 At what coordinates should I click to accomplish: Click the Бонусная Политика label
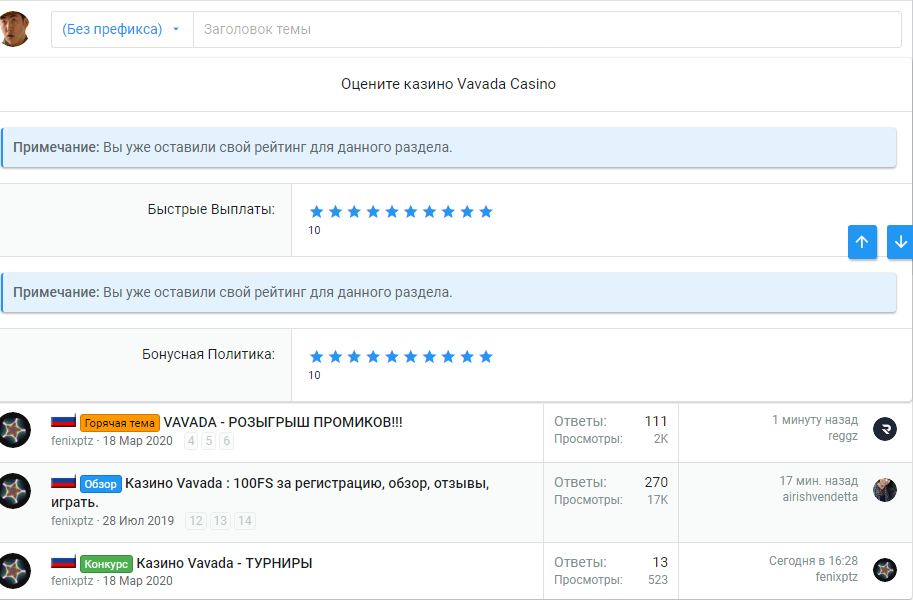pos(208,354)
